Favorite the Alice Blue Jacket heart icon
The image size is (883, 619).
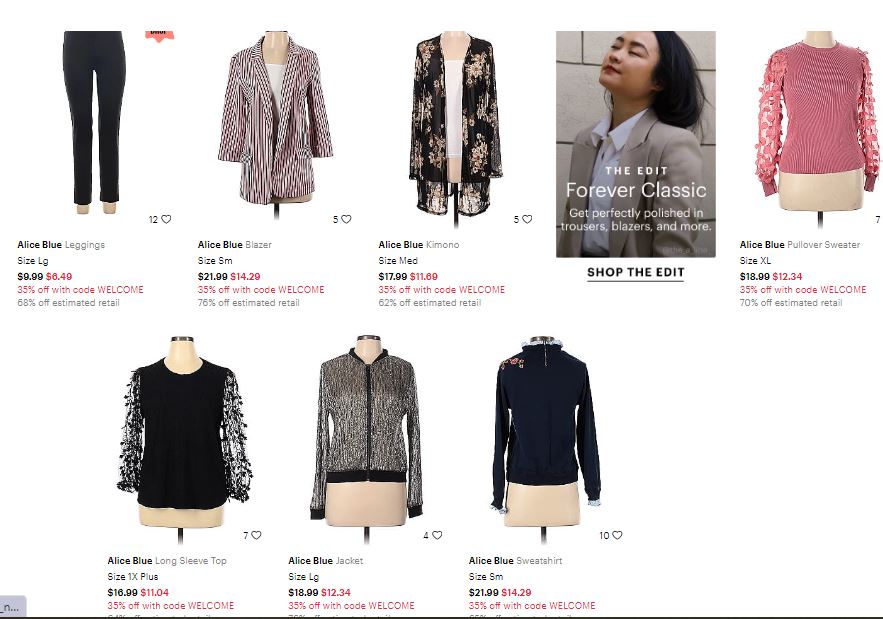437,535
